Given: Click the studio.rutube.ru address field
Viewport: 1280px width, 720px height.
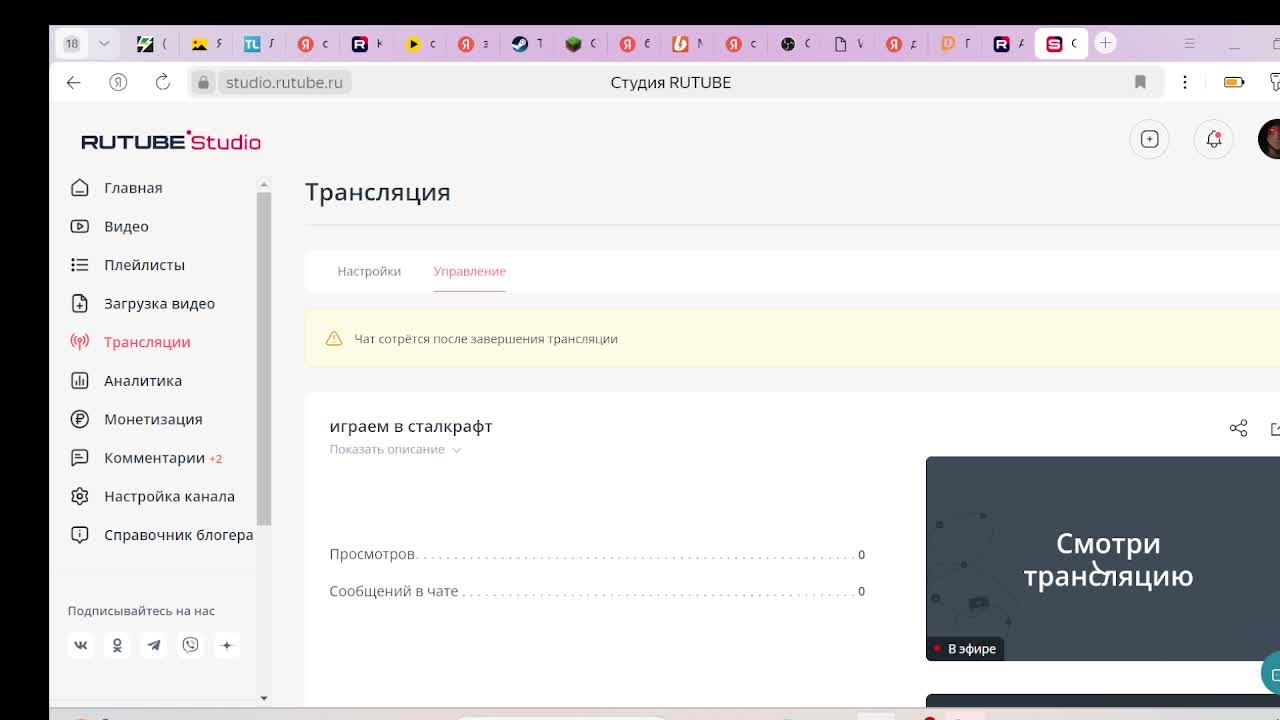Looking at the screenshot, I should (284, 82).
